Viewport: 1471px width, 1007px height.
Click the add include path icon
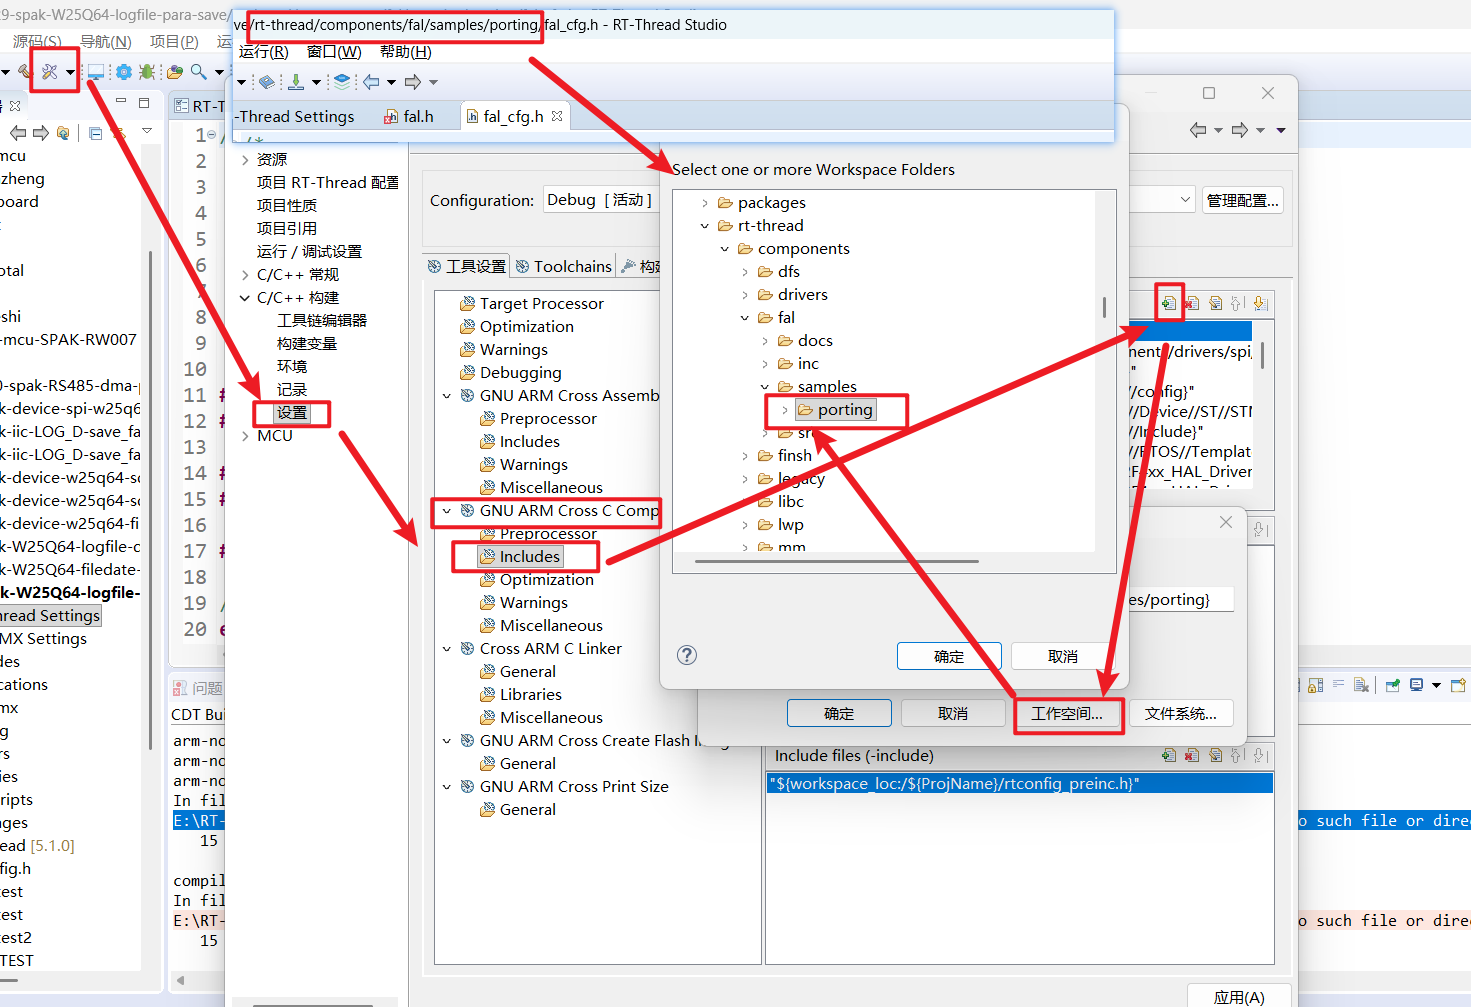(x=1168, y=303)
